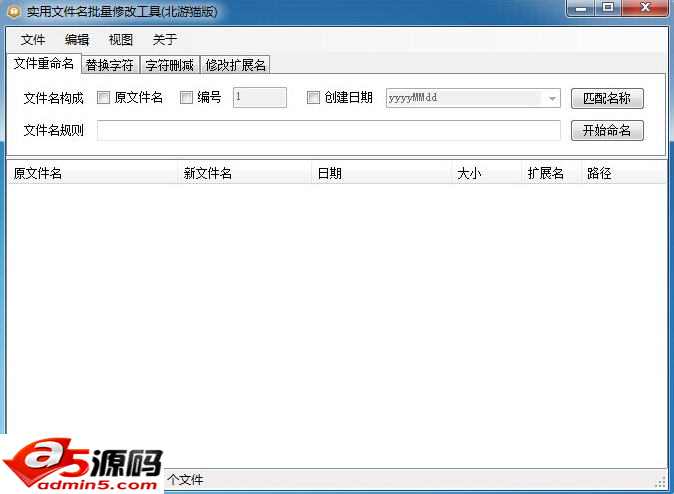Screen dimensions: 674x494
Task: Expand the yyyyMMdd date format dropdown
Action: pyautogui.click(x=552, y=98)
